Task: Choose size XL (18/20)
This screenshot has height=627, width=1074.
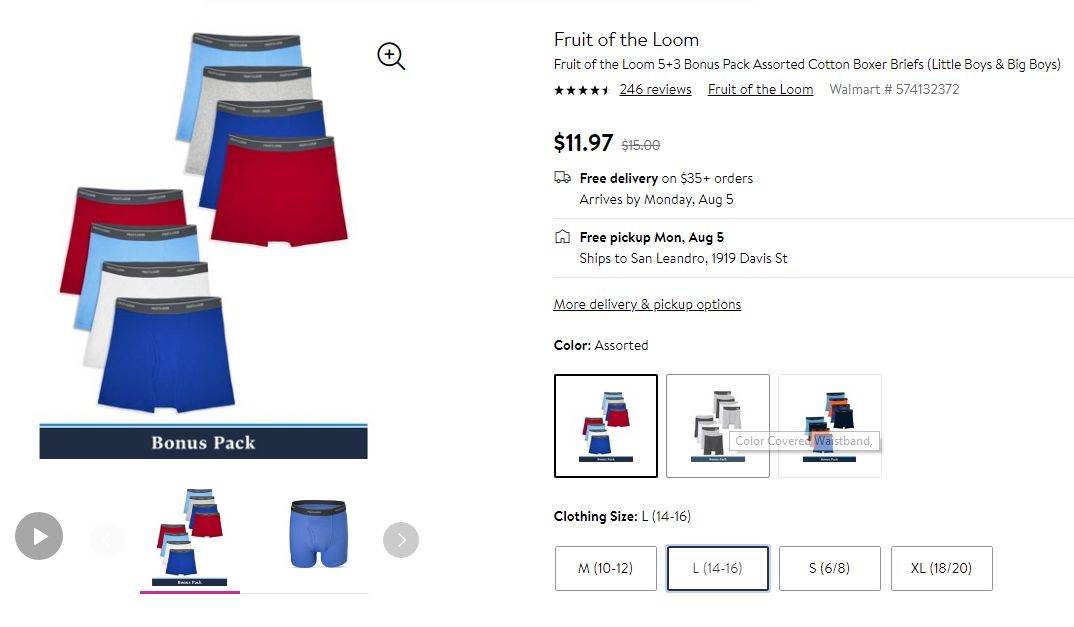Action: click(x=942, y=568)
